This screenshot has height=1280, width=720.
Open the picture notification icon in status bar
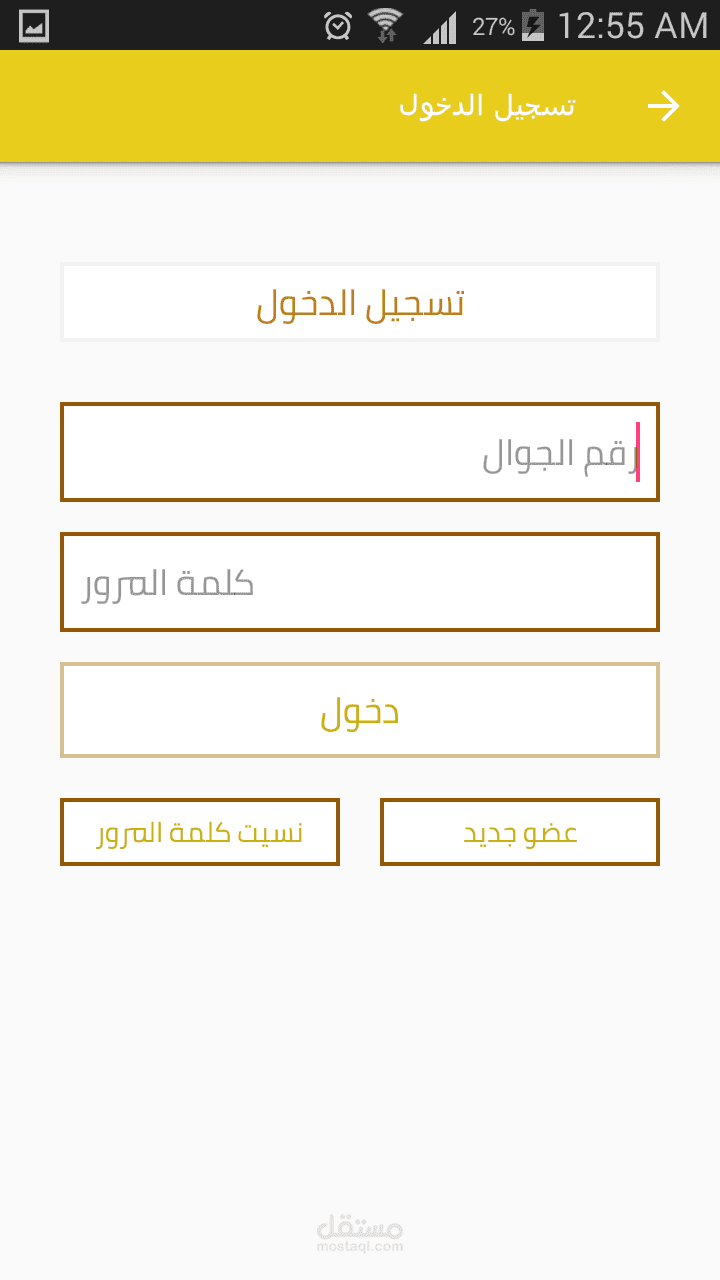(33, 25)
